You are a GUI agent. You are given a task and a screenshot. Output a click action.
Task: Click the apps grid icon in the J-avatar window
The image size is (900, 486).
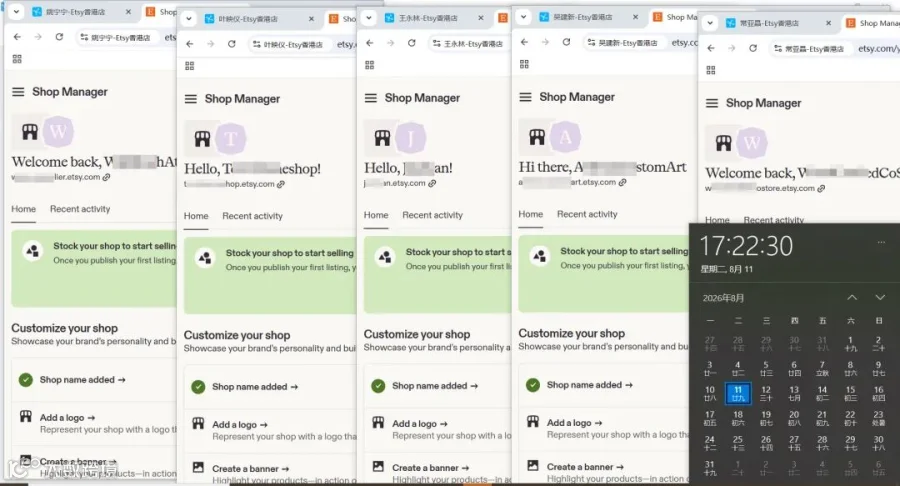[x=370, y=65]
